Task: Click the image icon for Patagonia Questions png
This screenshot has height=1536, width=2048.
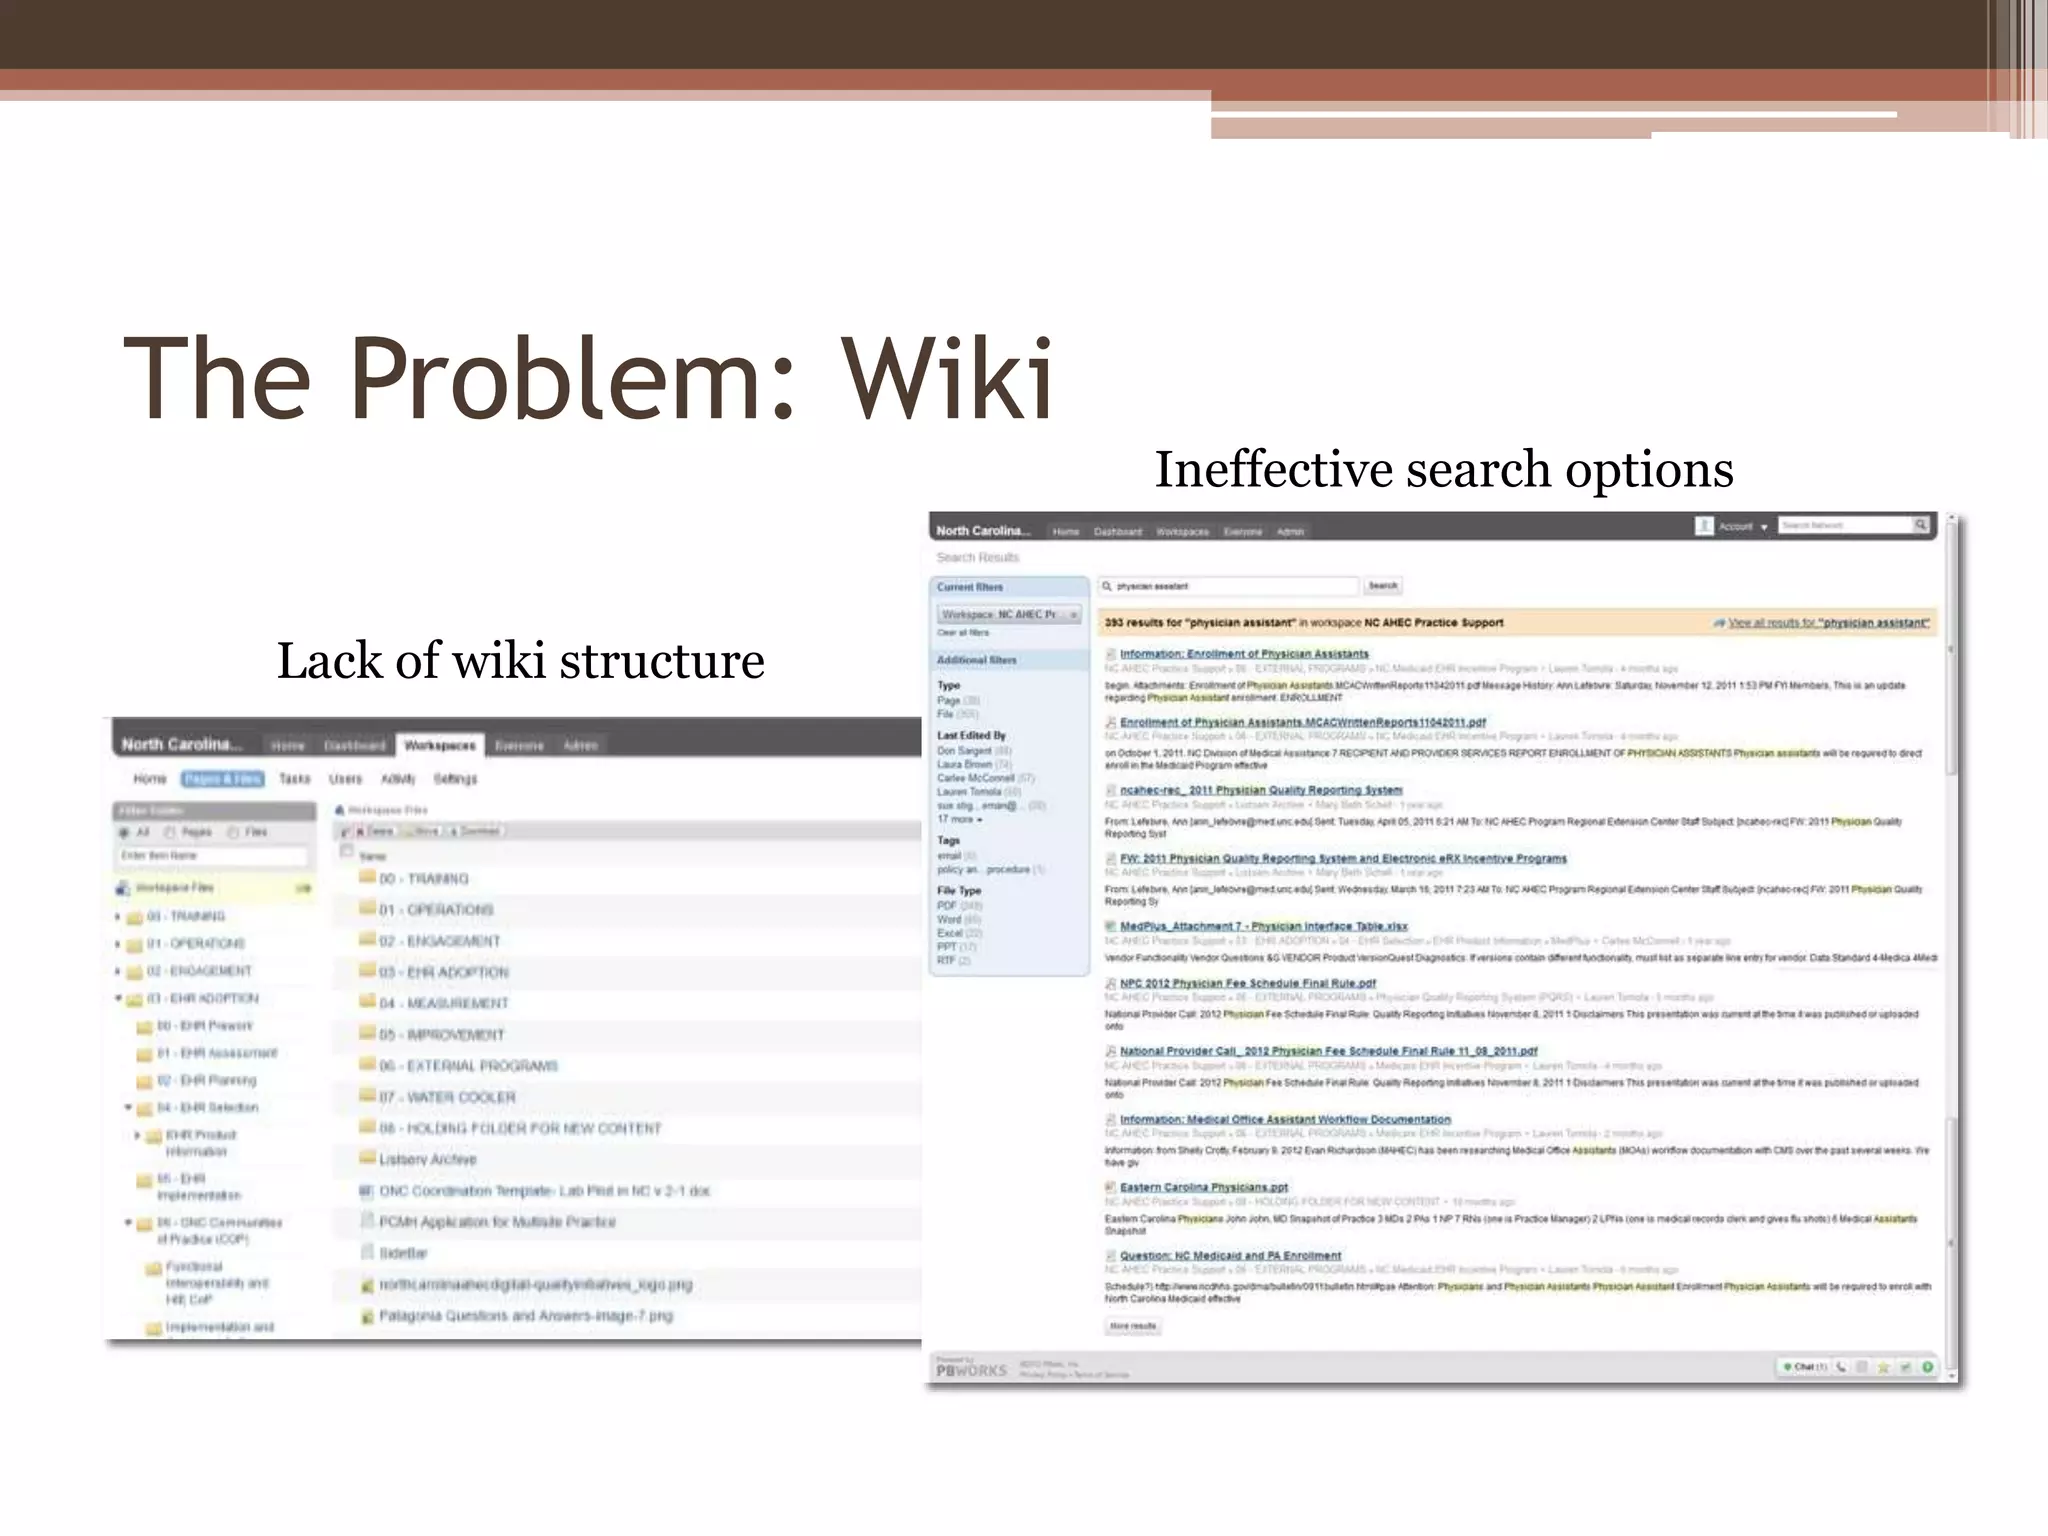Action: click(x=367, y=1316)
